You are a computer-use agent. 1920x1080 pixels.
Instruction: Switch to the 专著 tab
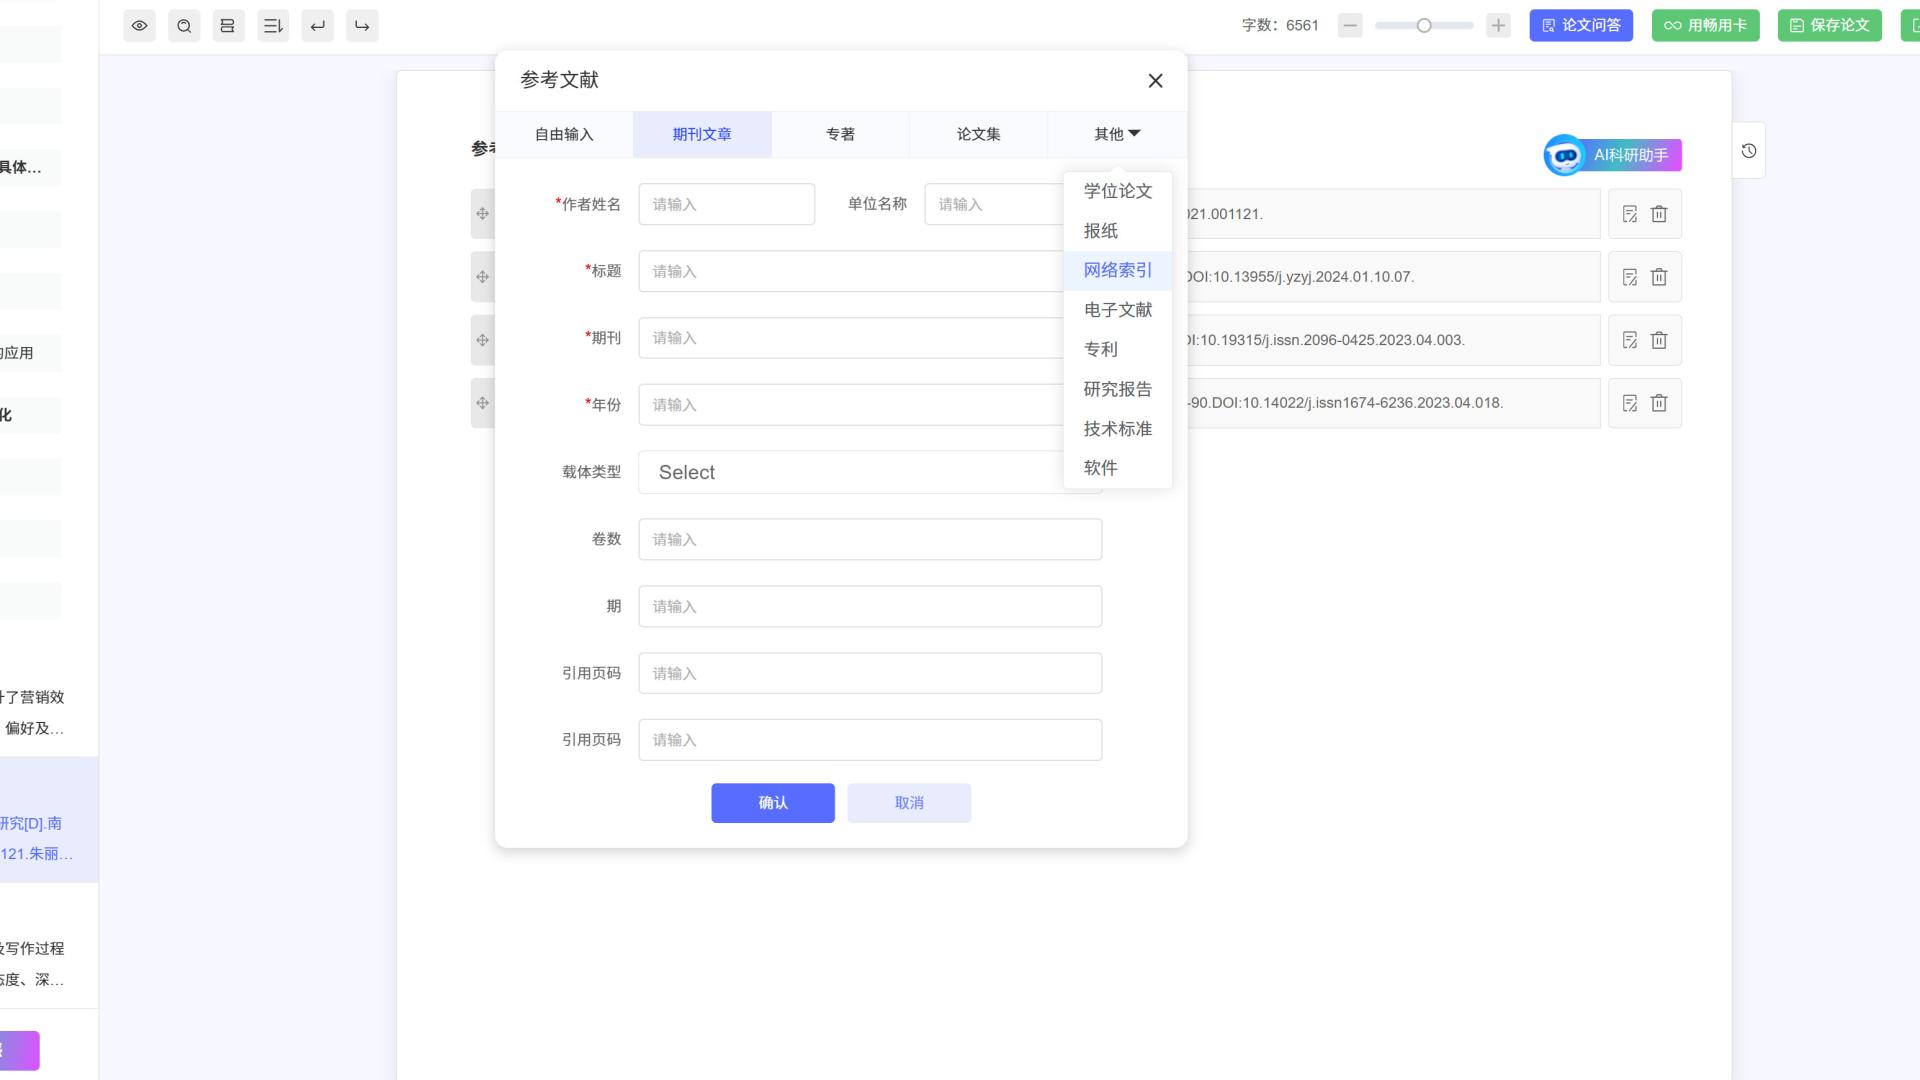click(839, 134)
